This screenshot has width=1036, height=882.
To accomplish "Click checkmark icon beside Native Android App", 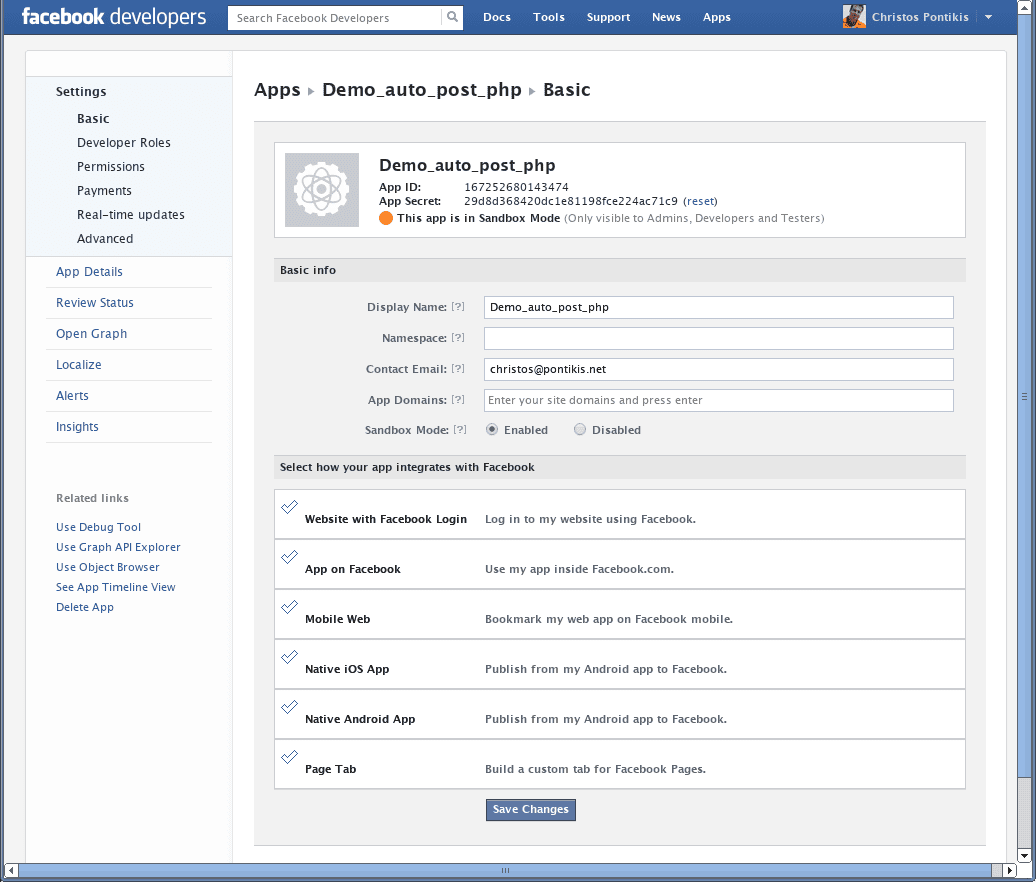I will 289,707.
